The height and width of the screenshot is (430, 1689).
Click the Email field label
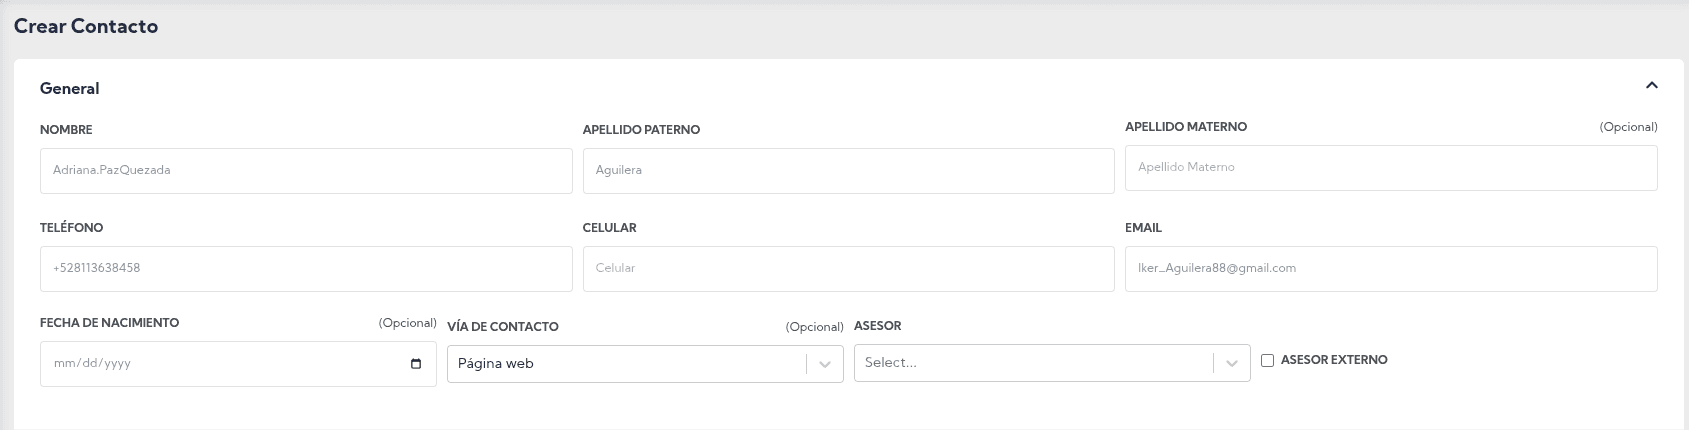click(x=1143, y=228)
